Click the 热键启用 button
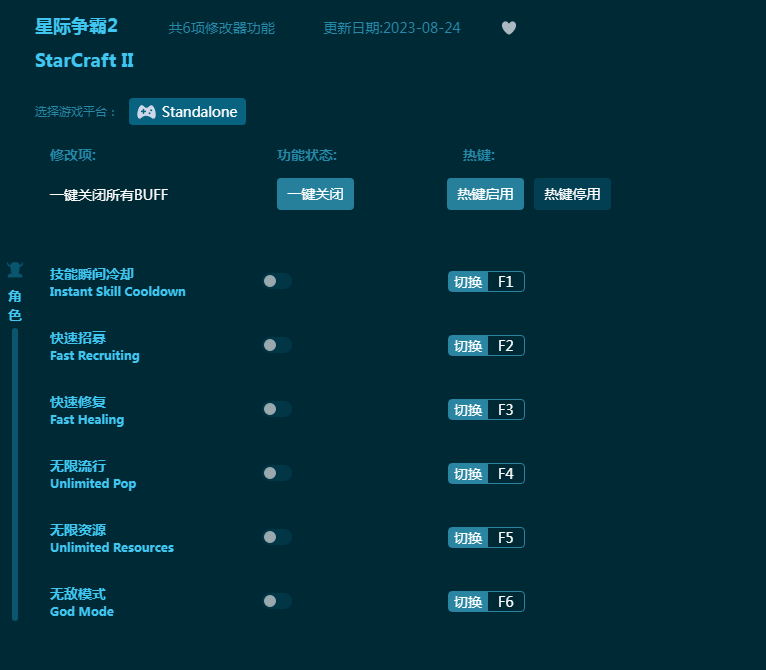This screenshot has height=670, width=766. click(x=485, y=194)
